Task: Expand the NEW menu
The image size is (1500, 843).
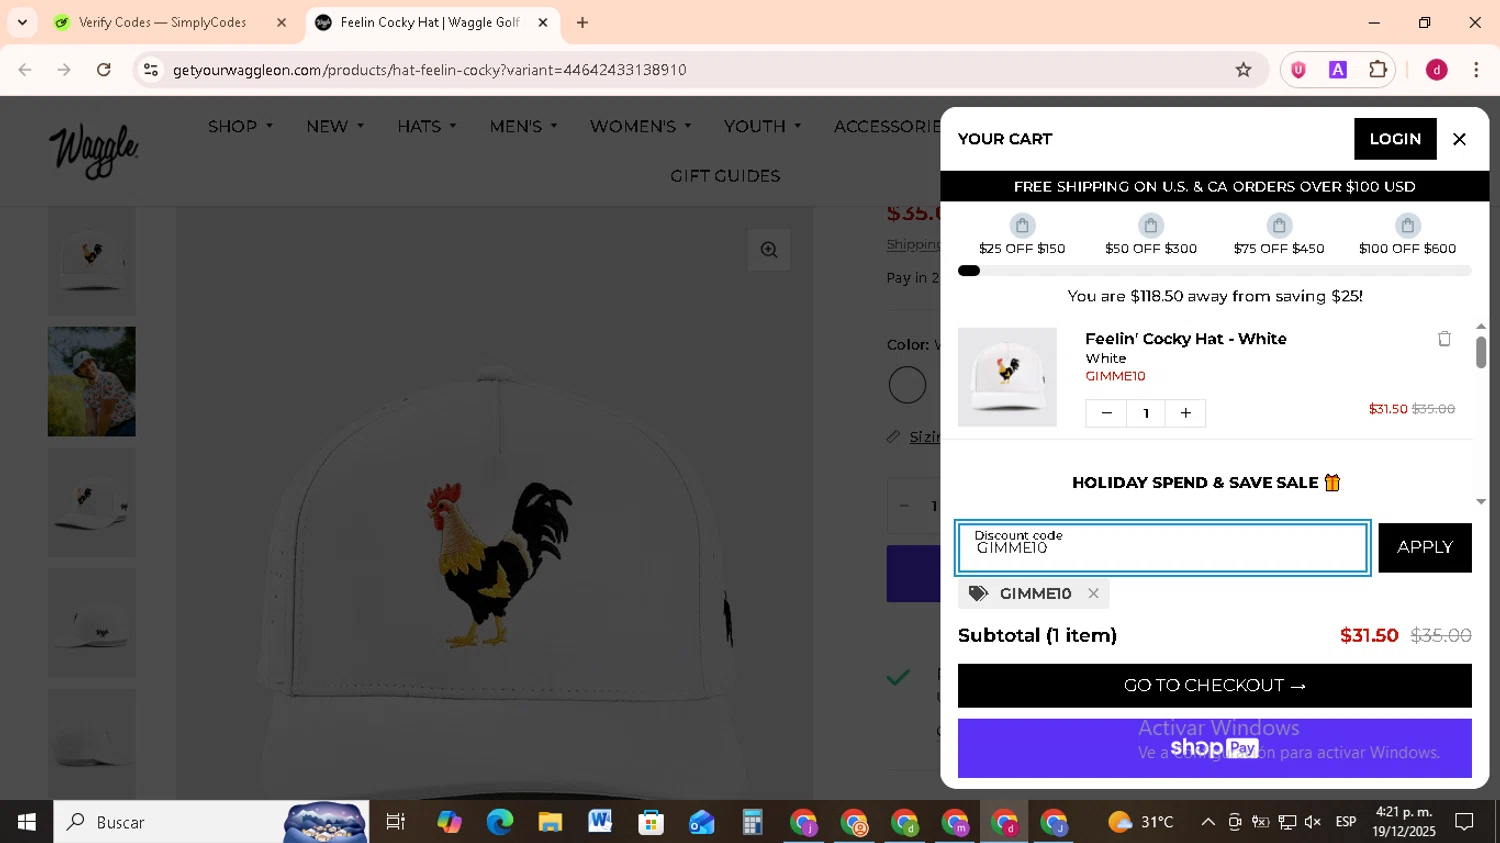Action: [x=335, y=127]
